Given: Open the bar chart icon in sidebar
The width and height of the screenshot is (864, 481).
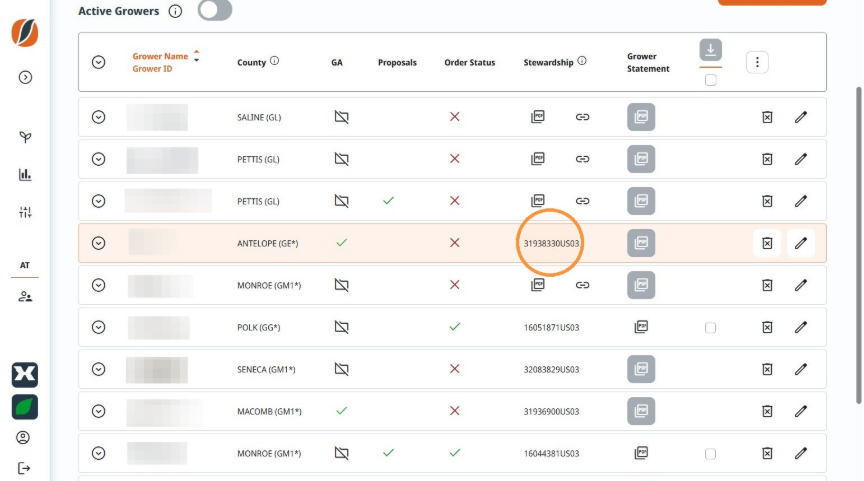Looking at the screenshot, I should (25, 175).
